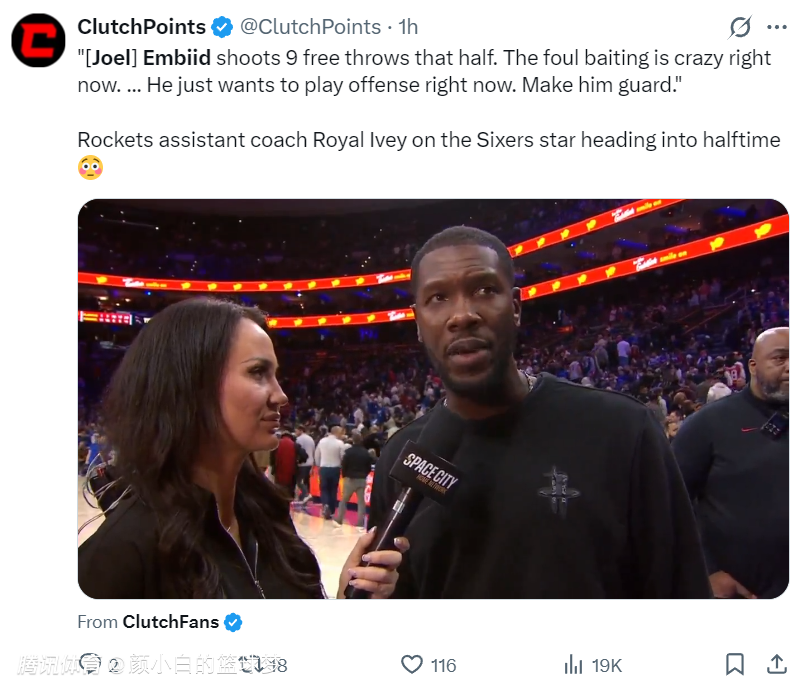Play the Royal Ivey interview video
The image size is (810, 690).
coord(433,399)
